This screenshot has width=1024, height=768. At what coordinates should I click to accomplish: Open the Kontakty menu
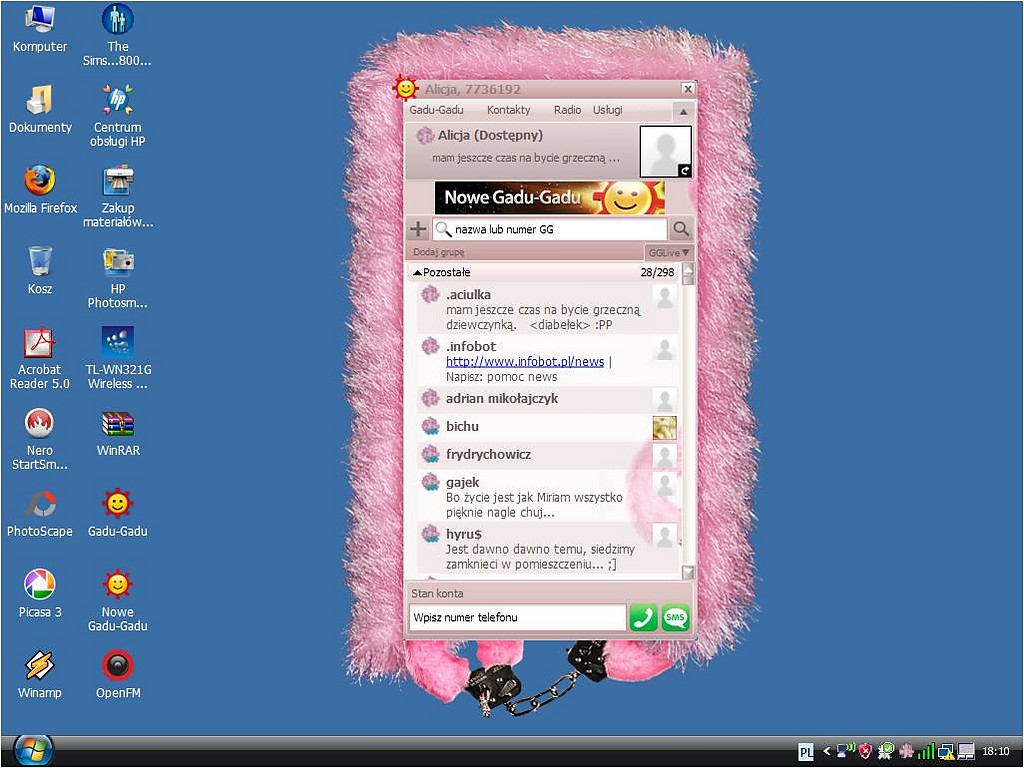click(509, 110)
